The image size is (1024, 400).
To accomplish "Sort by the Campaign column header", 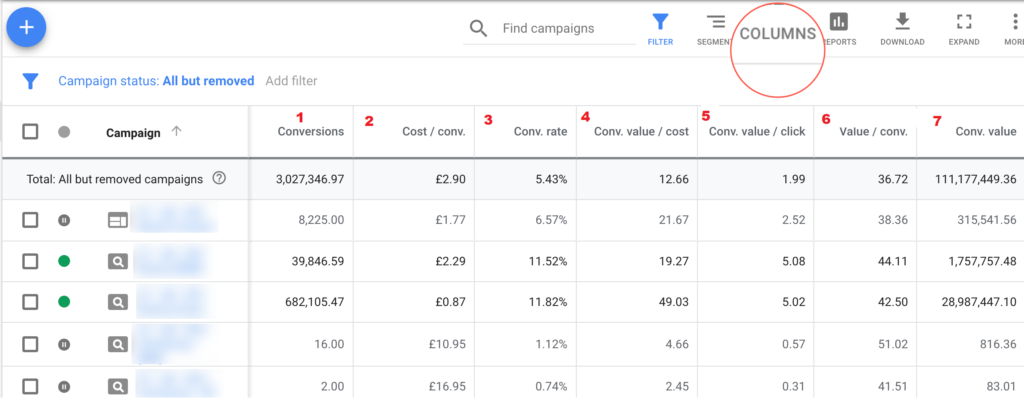I will 133,132.
